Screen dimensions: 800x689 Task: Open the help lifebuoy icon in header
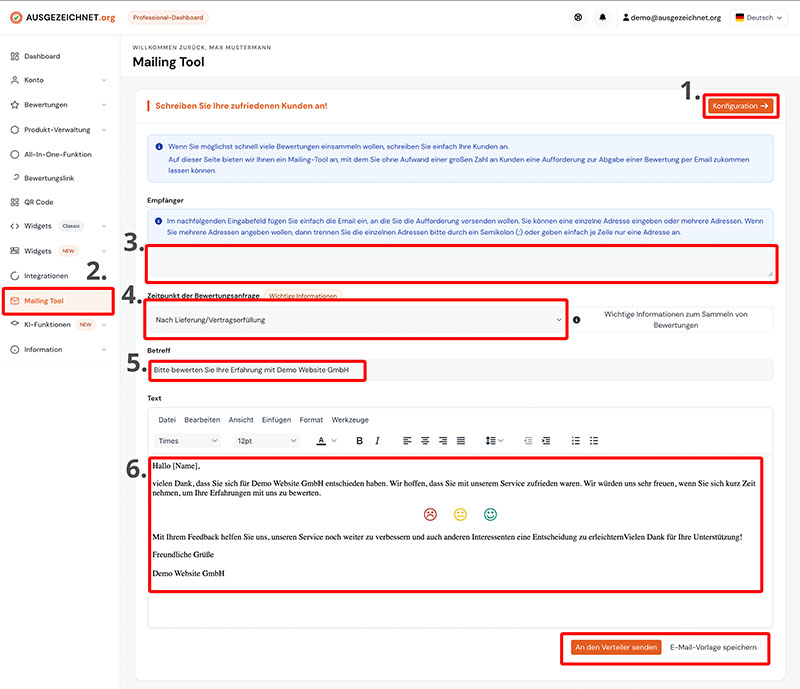pos(578,17)
